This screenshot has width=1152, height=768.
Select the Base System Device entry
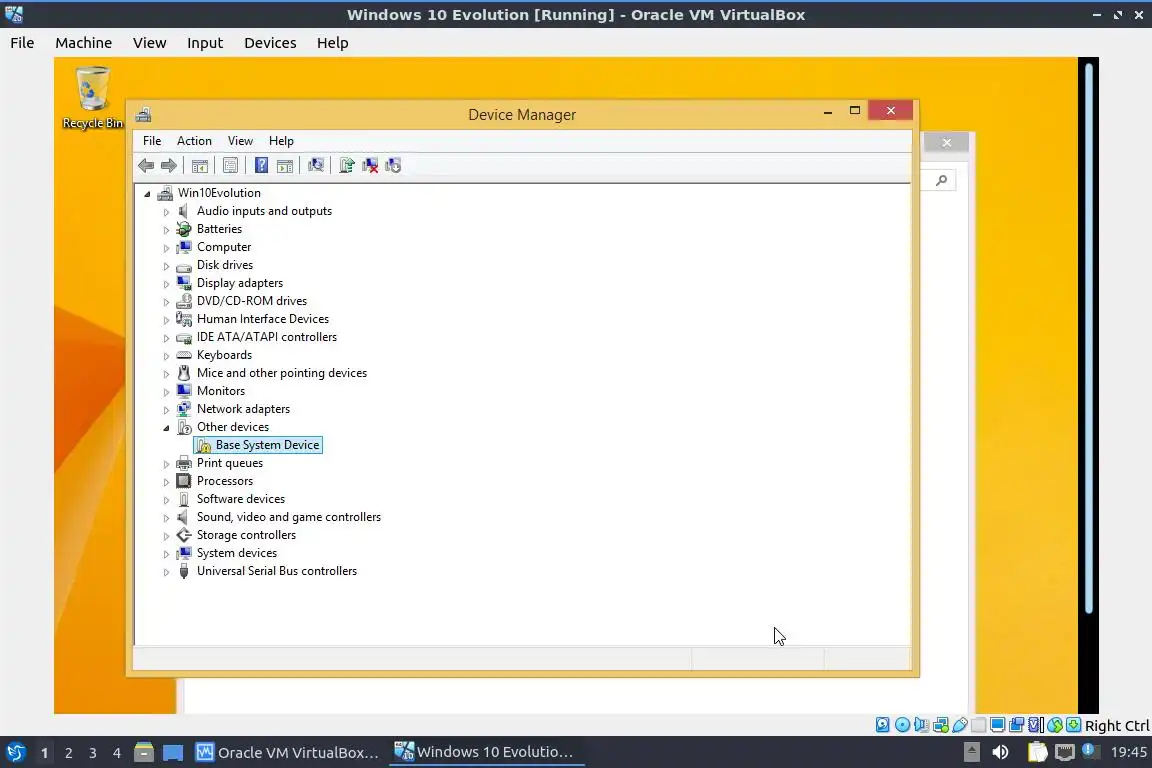258,445
